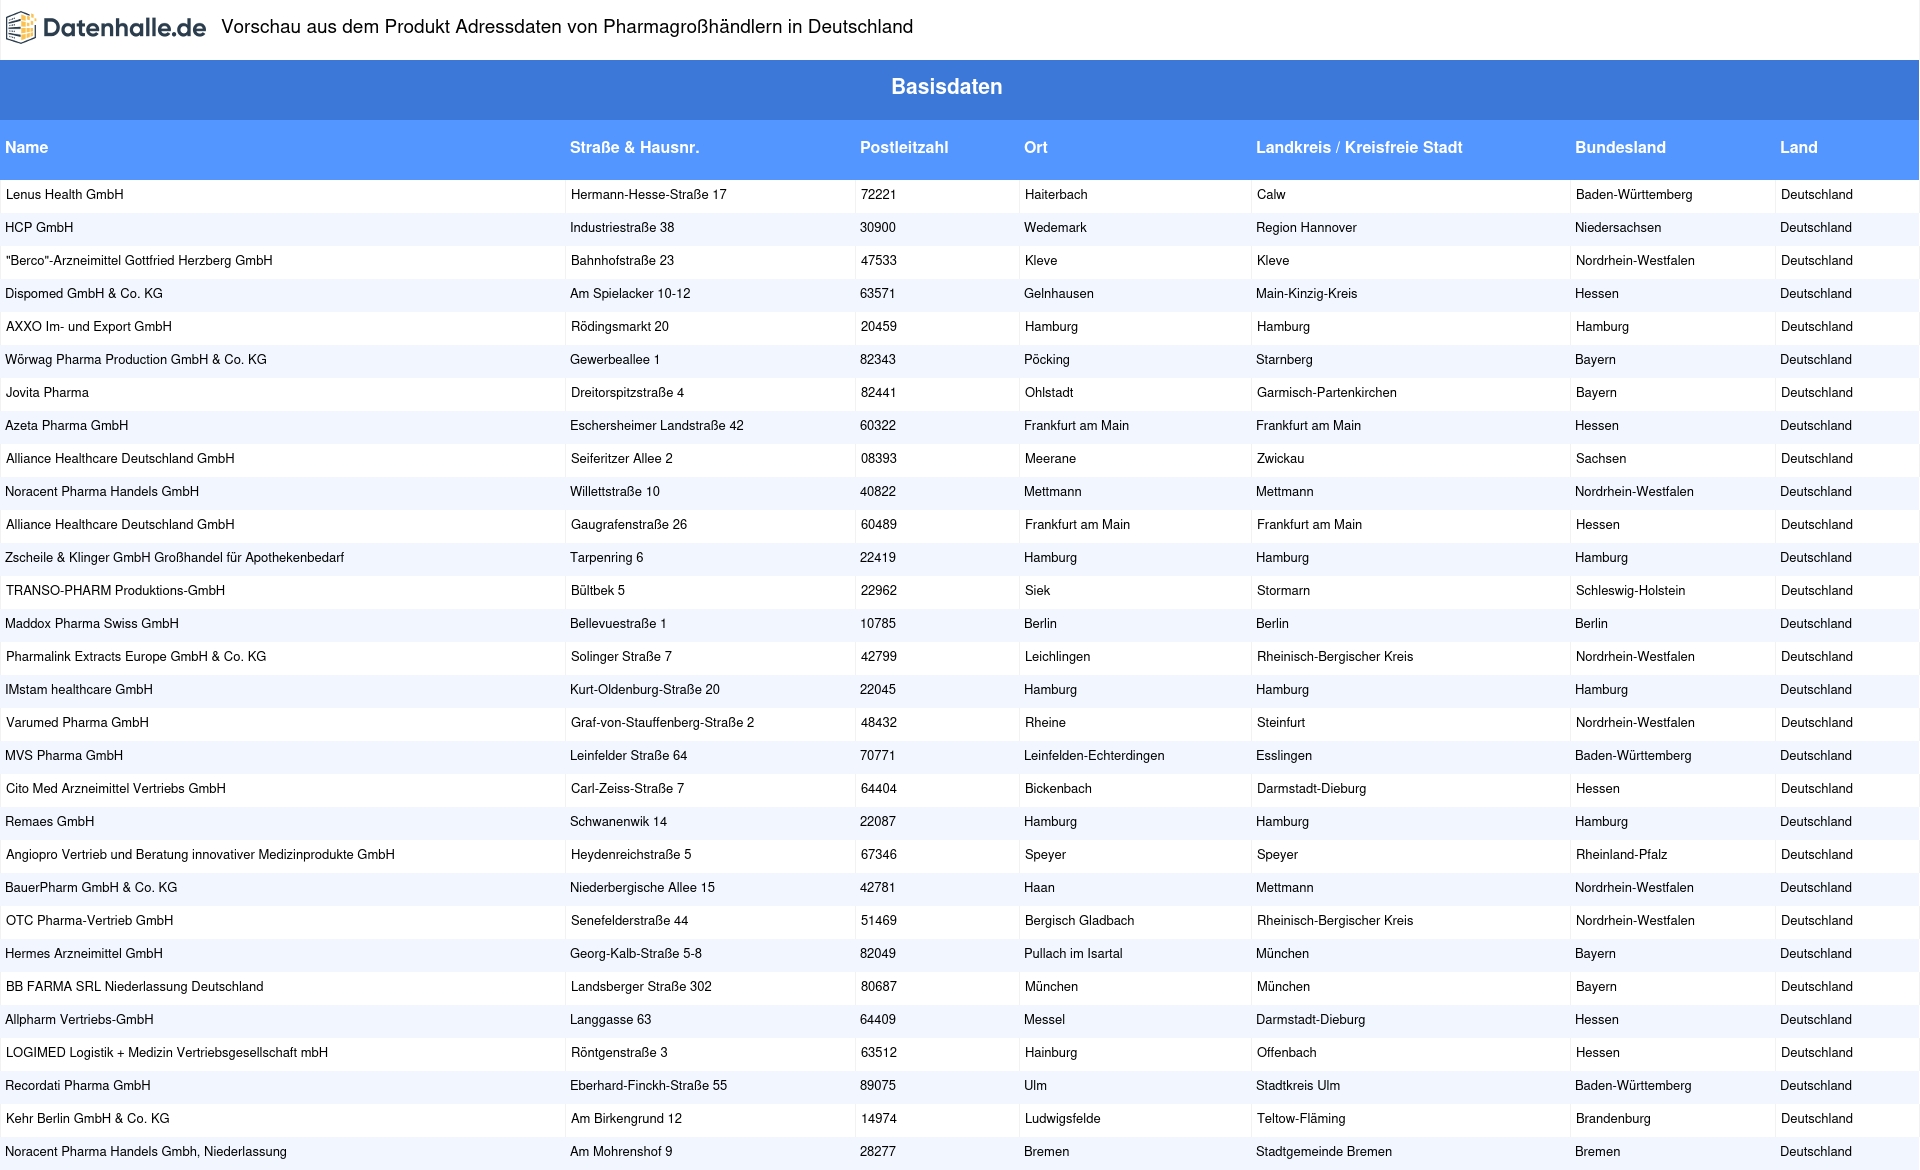Click Kehr Berlin GmbH & Co. KG
The width and height of the screenshot is (1920, 1170).
(88, 1118)
